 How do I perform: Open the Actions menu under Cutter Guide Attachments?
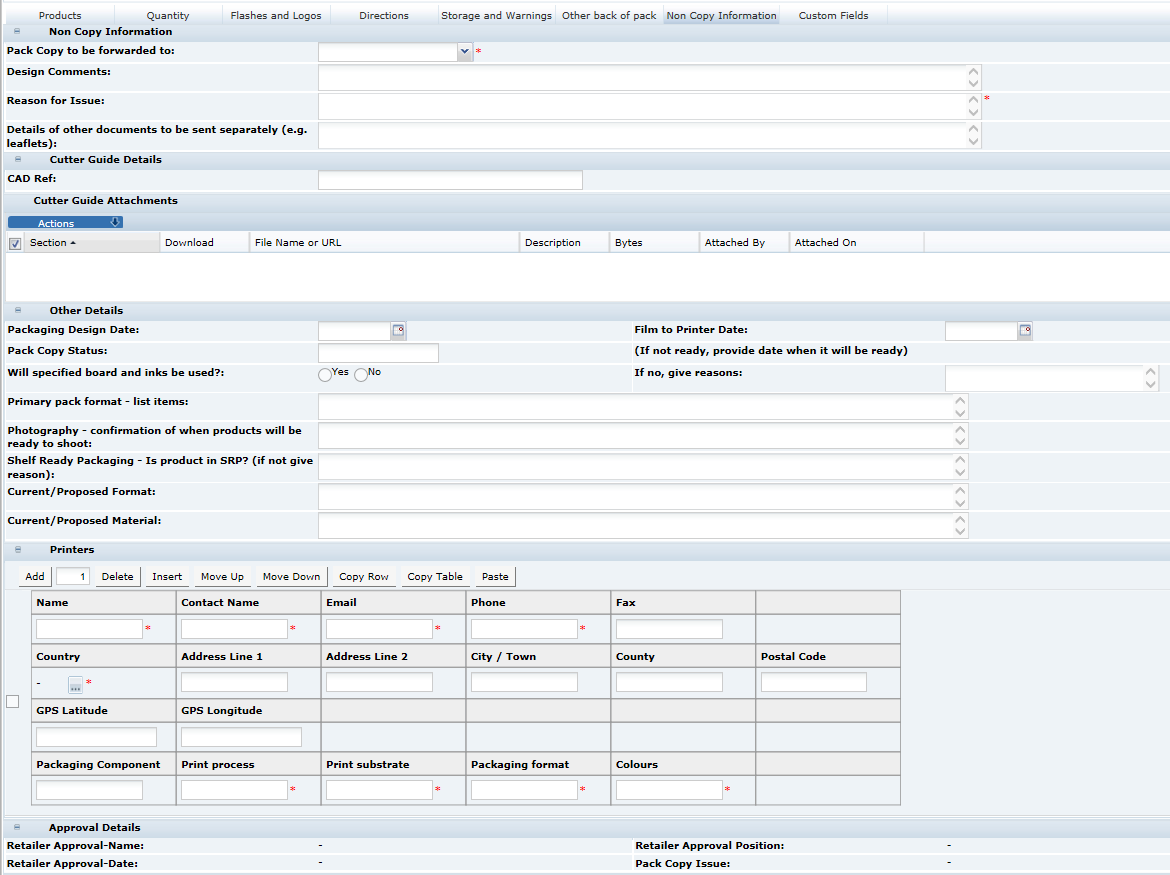[65, 222]
